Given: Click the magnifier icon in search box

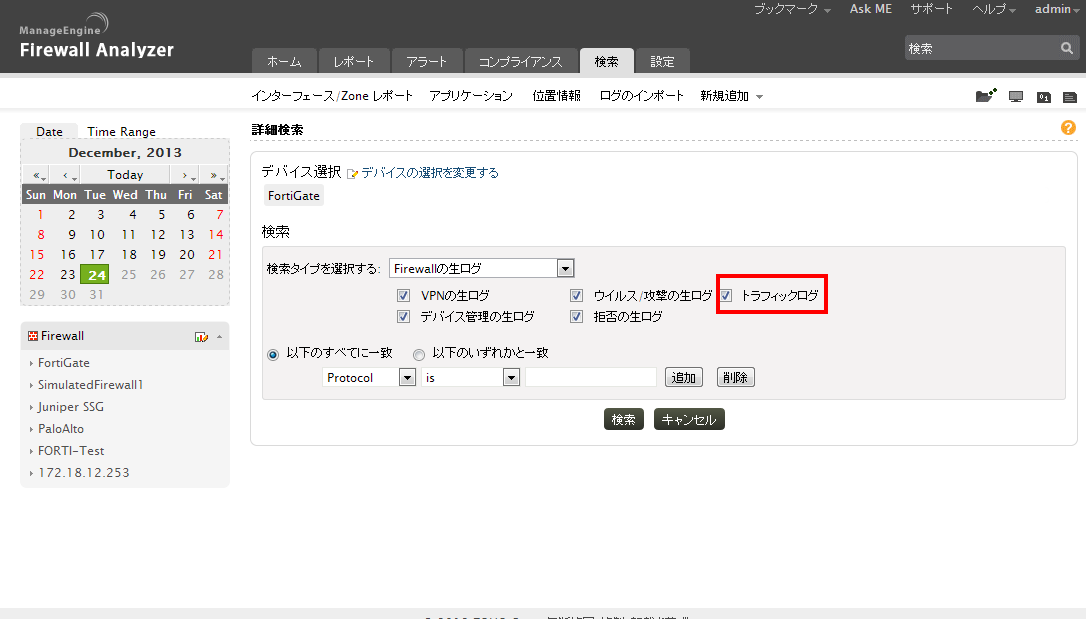Looking at the screenshot, I should point(1067,48).
